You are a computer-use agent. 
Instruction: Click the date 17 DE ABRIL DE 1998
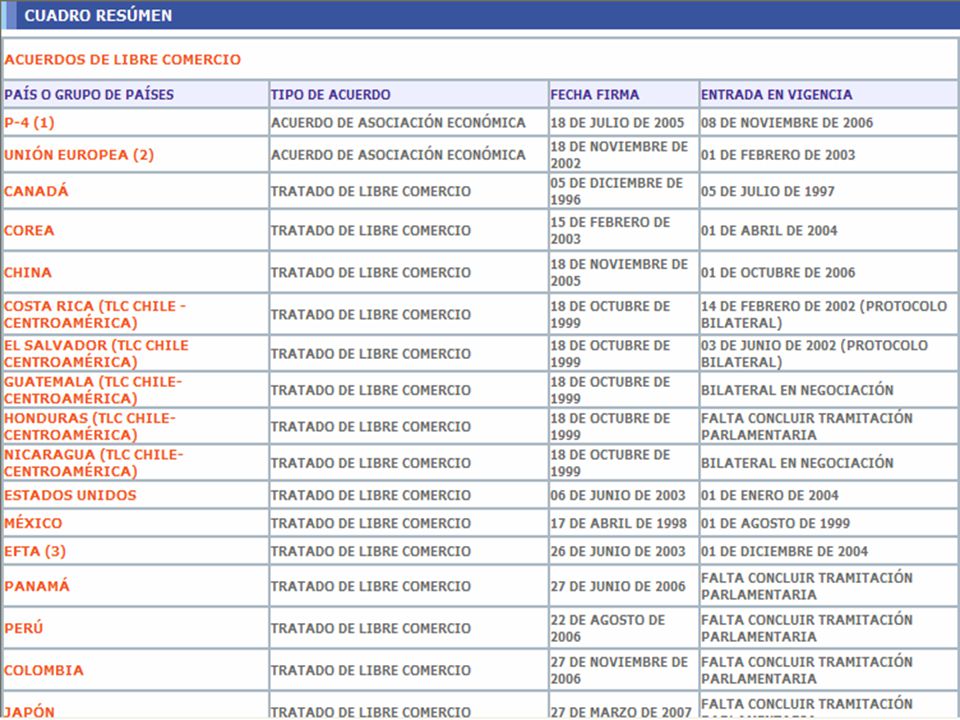(618, 523)
